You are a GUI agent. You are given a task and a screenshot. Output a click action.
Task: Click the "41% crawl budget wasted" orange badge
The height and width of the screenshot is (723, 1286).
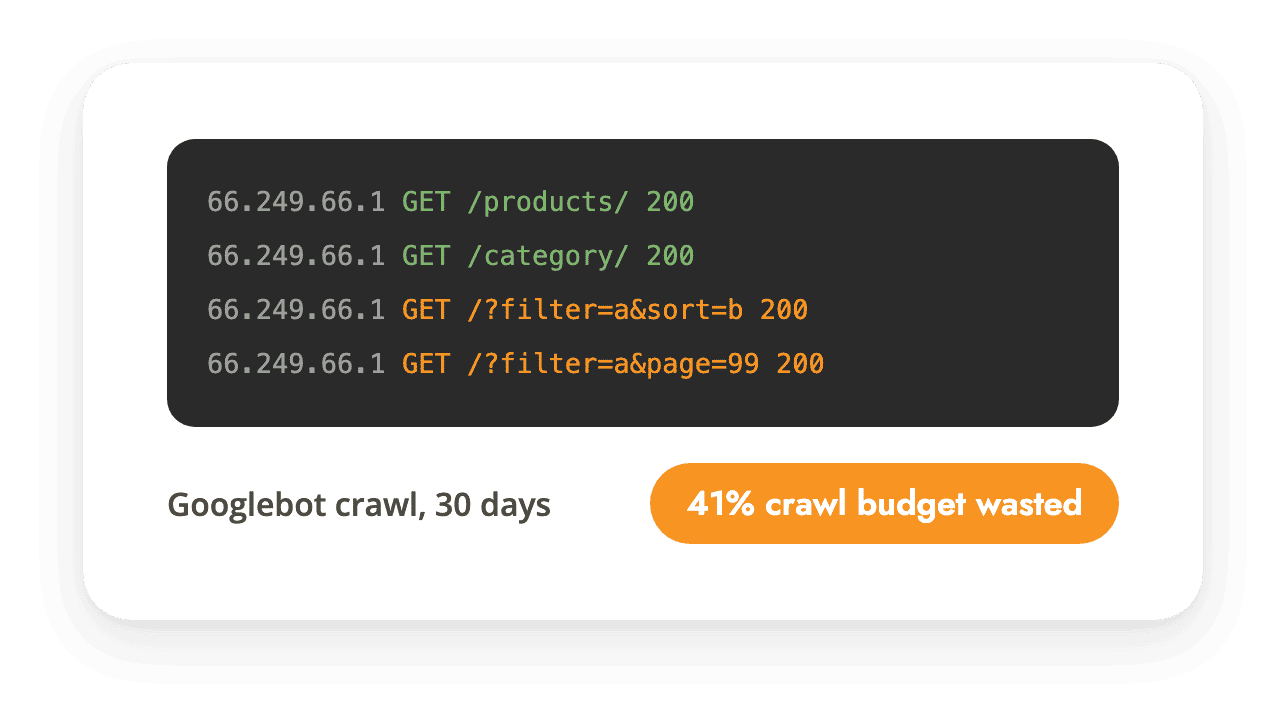(884, 503)
